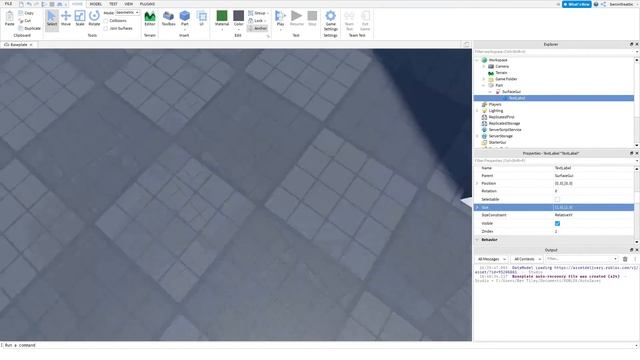Activate the Move tool
Image resolution: width=640 pixels, height=360 pixels.
click(x=66, y=19)
